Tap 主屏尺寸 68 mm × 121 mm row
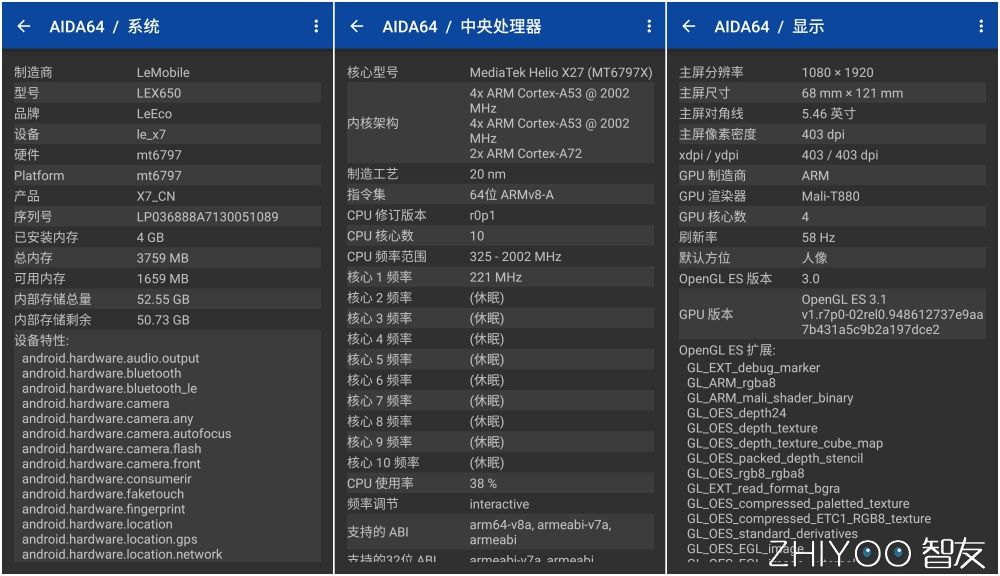The height and width of the screenshot is (576, 1000). (x=832, y=92)
